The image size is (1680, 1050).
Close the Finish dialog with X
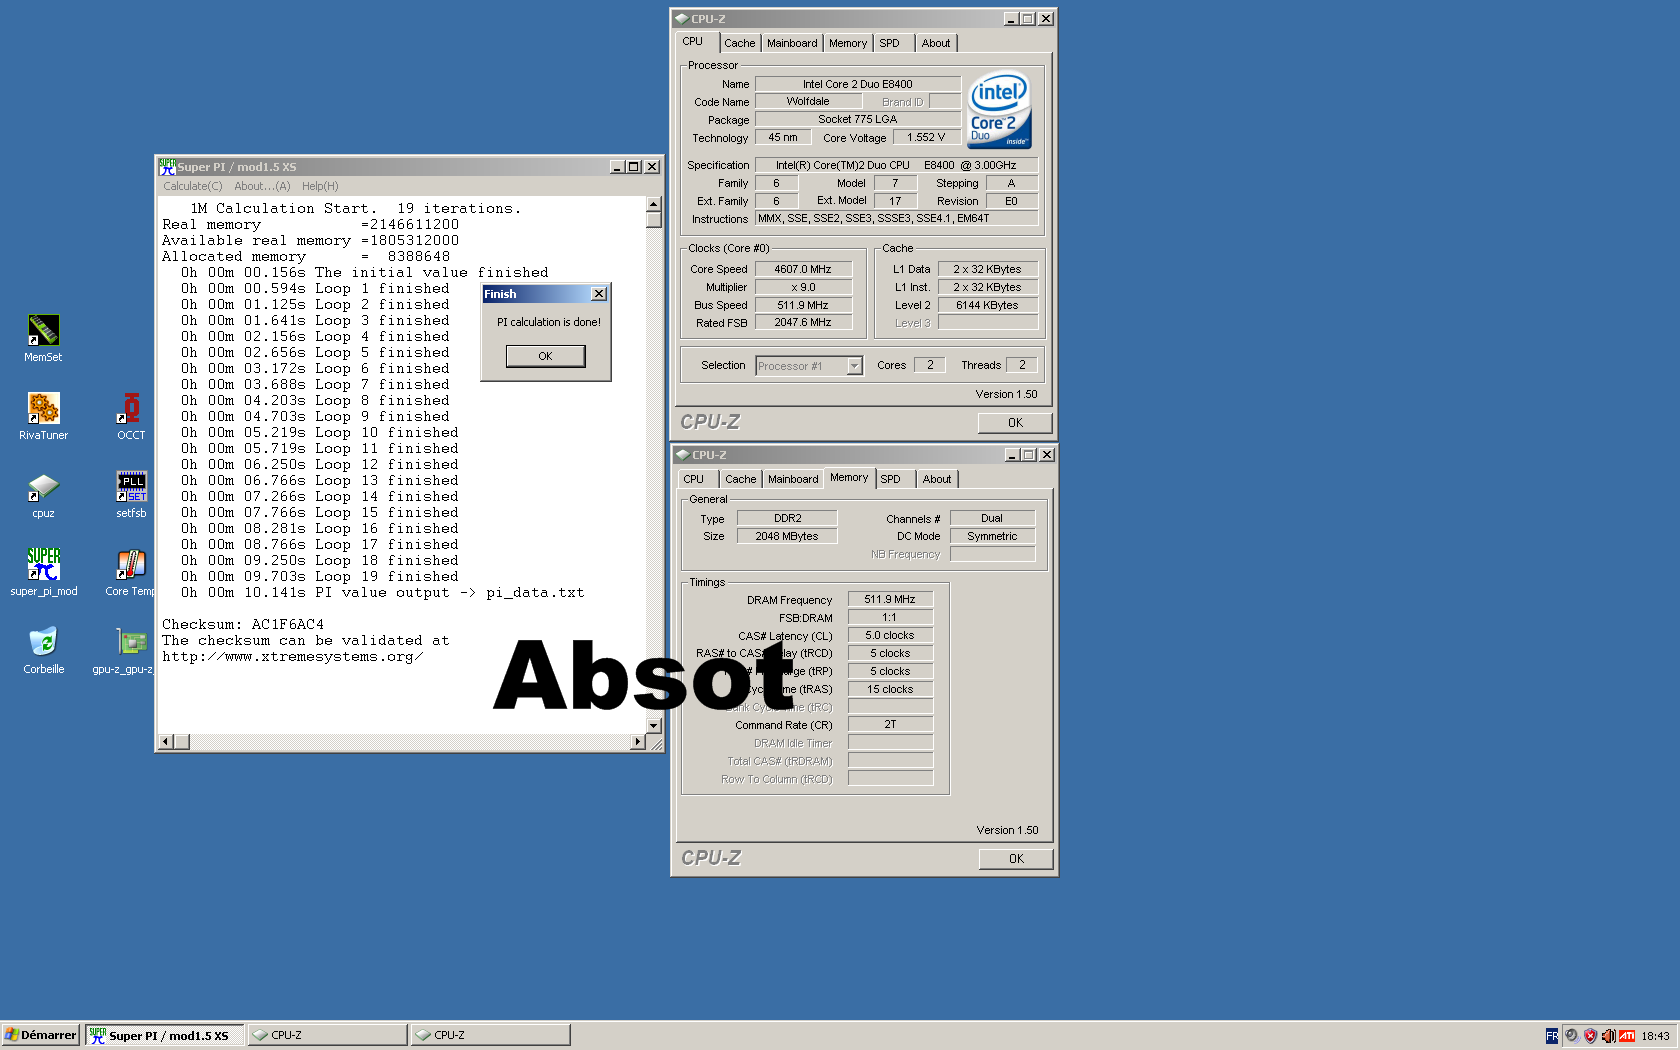599,294
